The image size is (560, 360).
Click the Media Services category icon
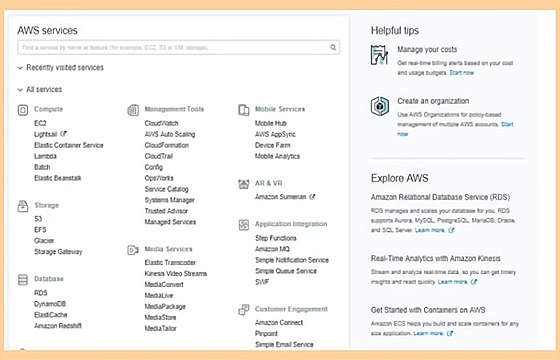[x=133, y=250]
